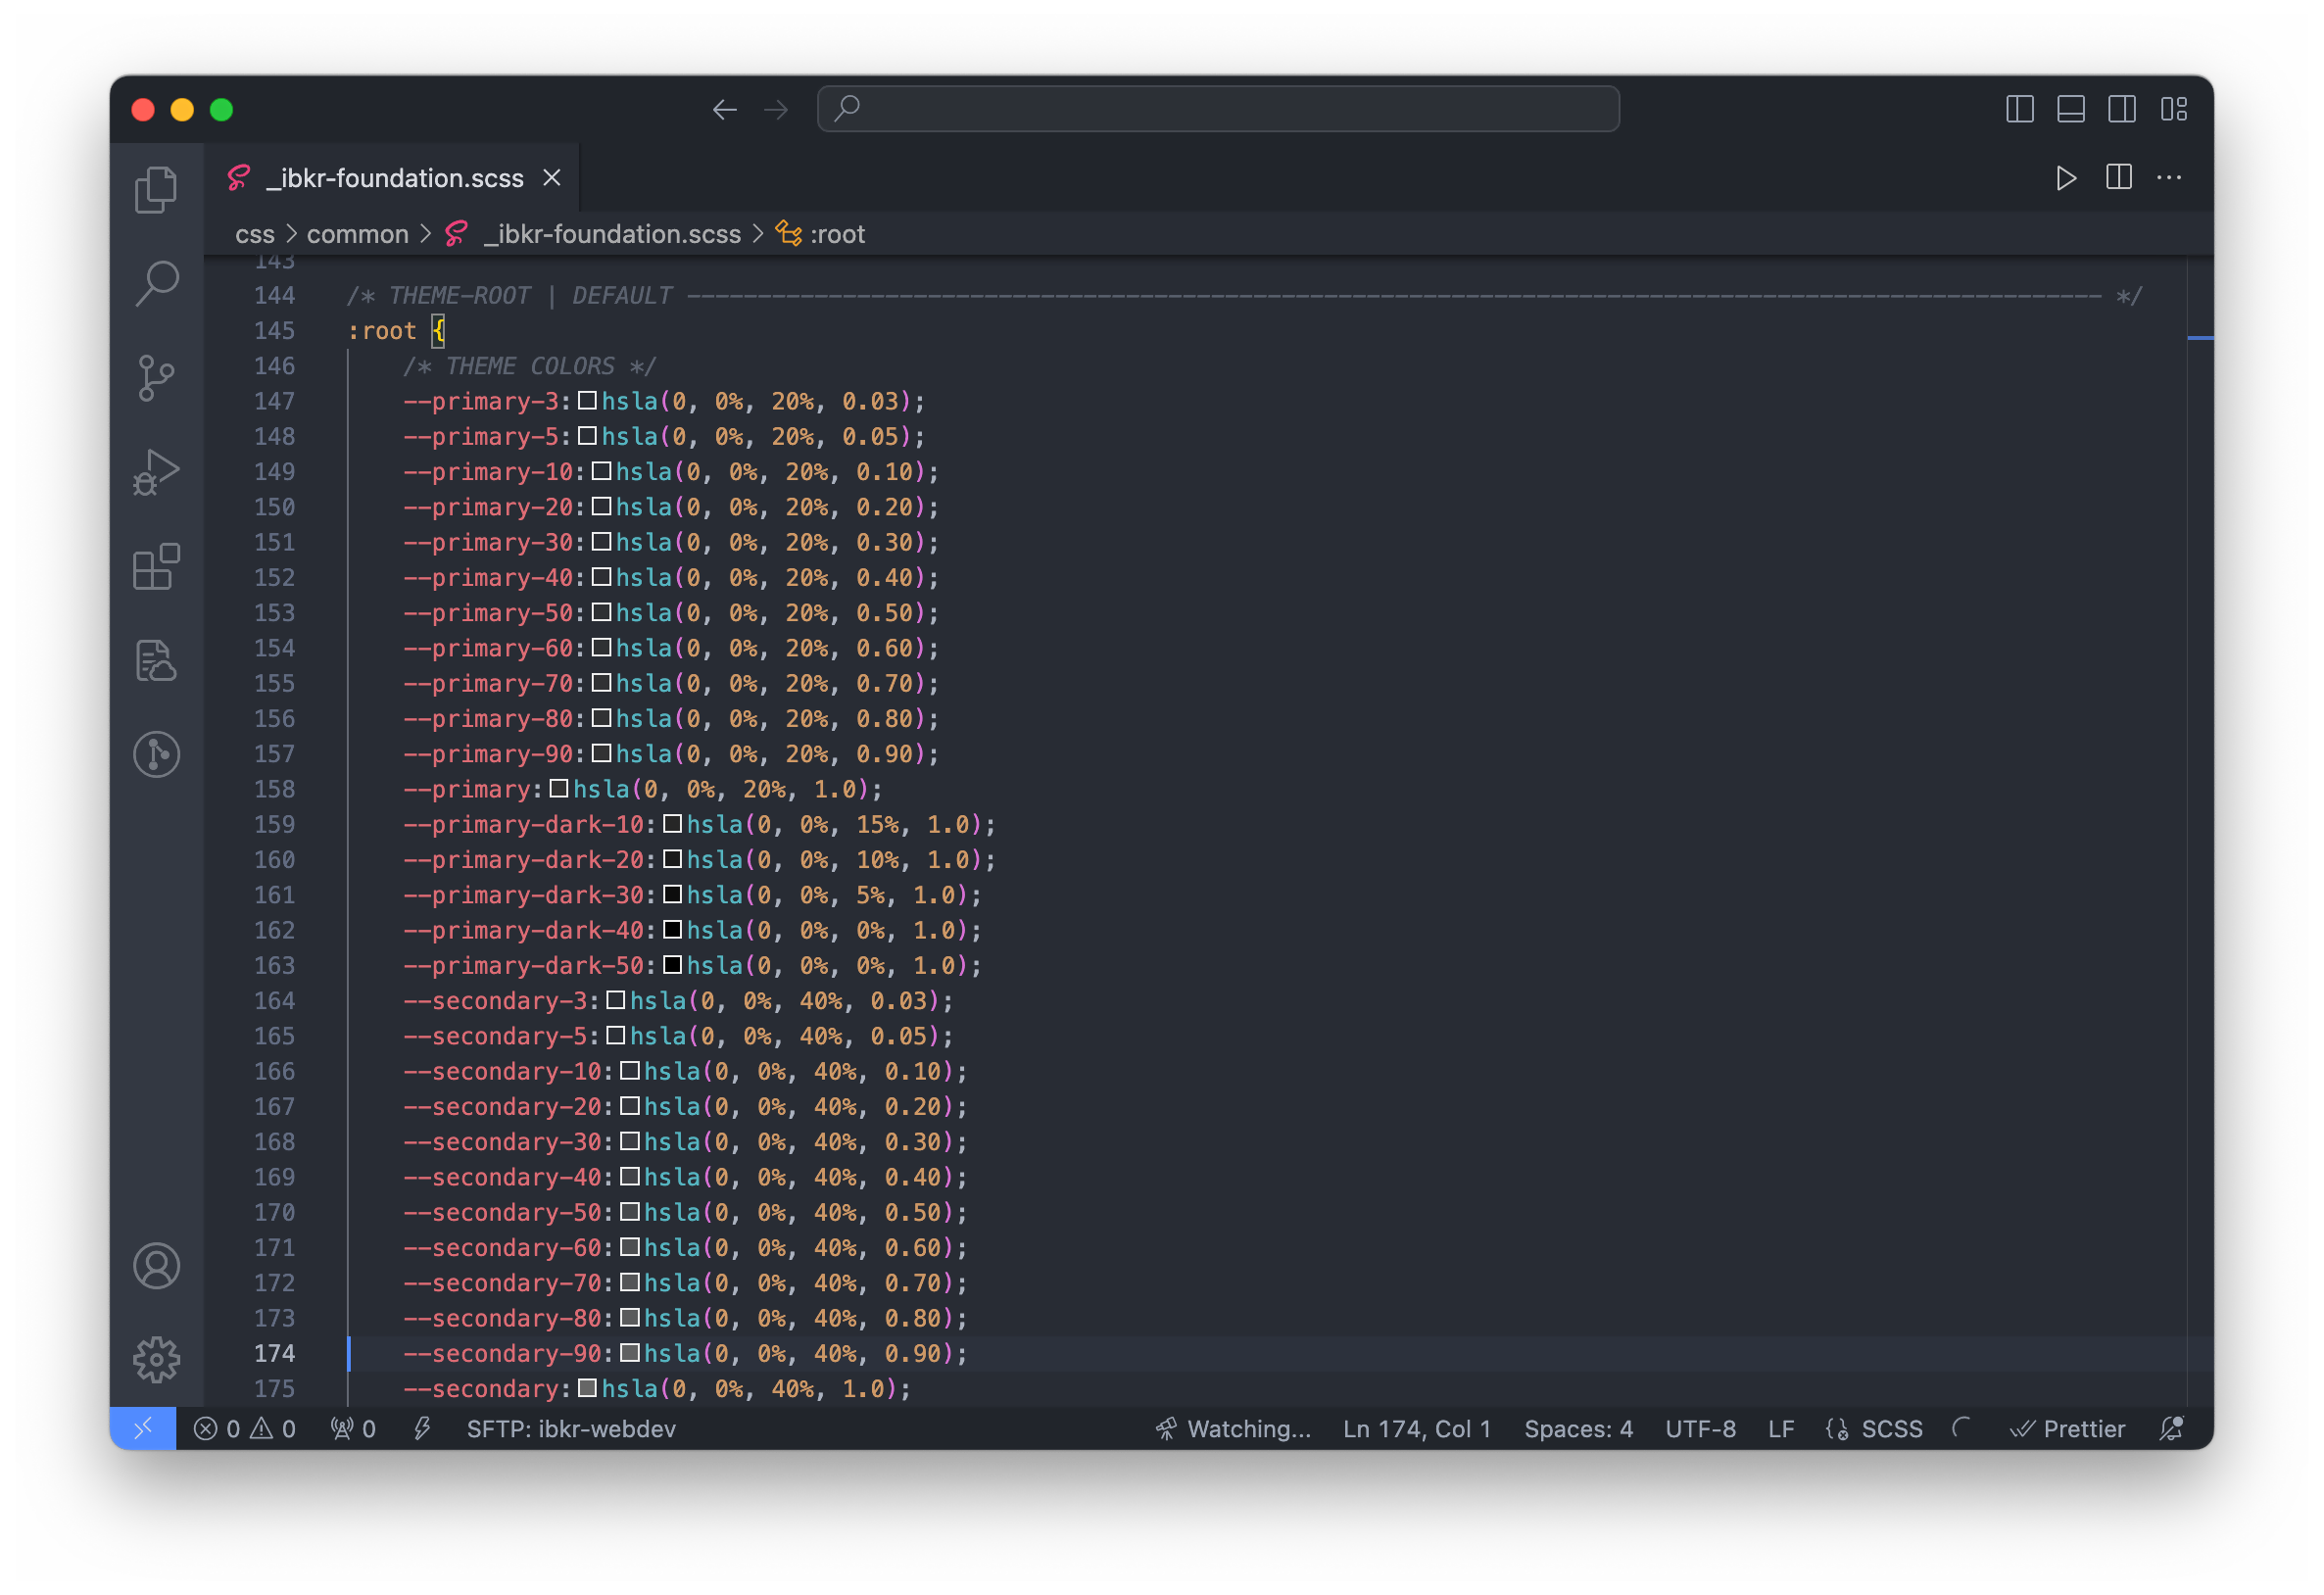
Task: Open the Git Graph sidebar icon
Action: pyautogui.click(x=156, y=755)
